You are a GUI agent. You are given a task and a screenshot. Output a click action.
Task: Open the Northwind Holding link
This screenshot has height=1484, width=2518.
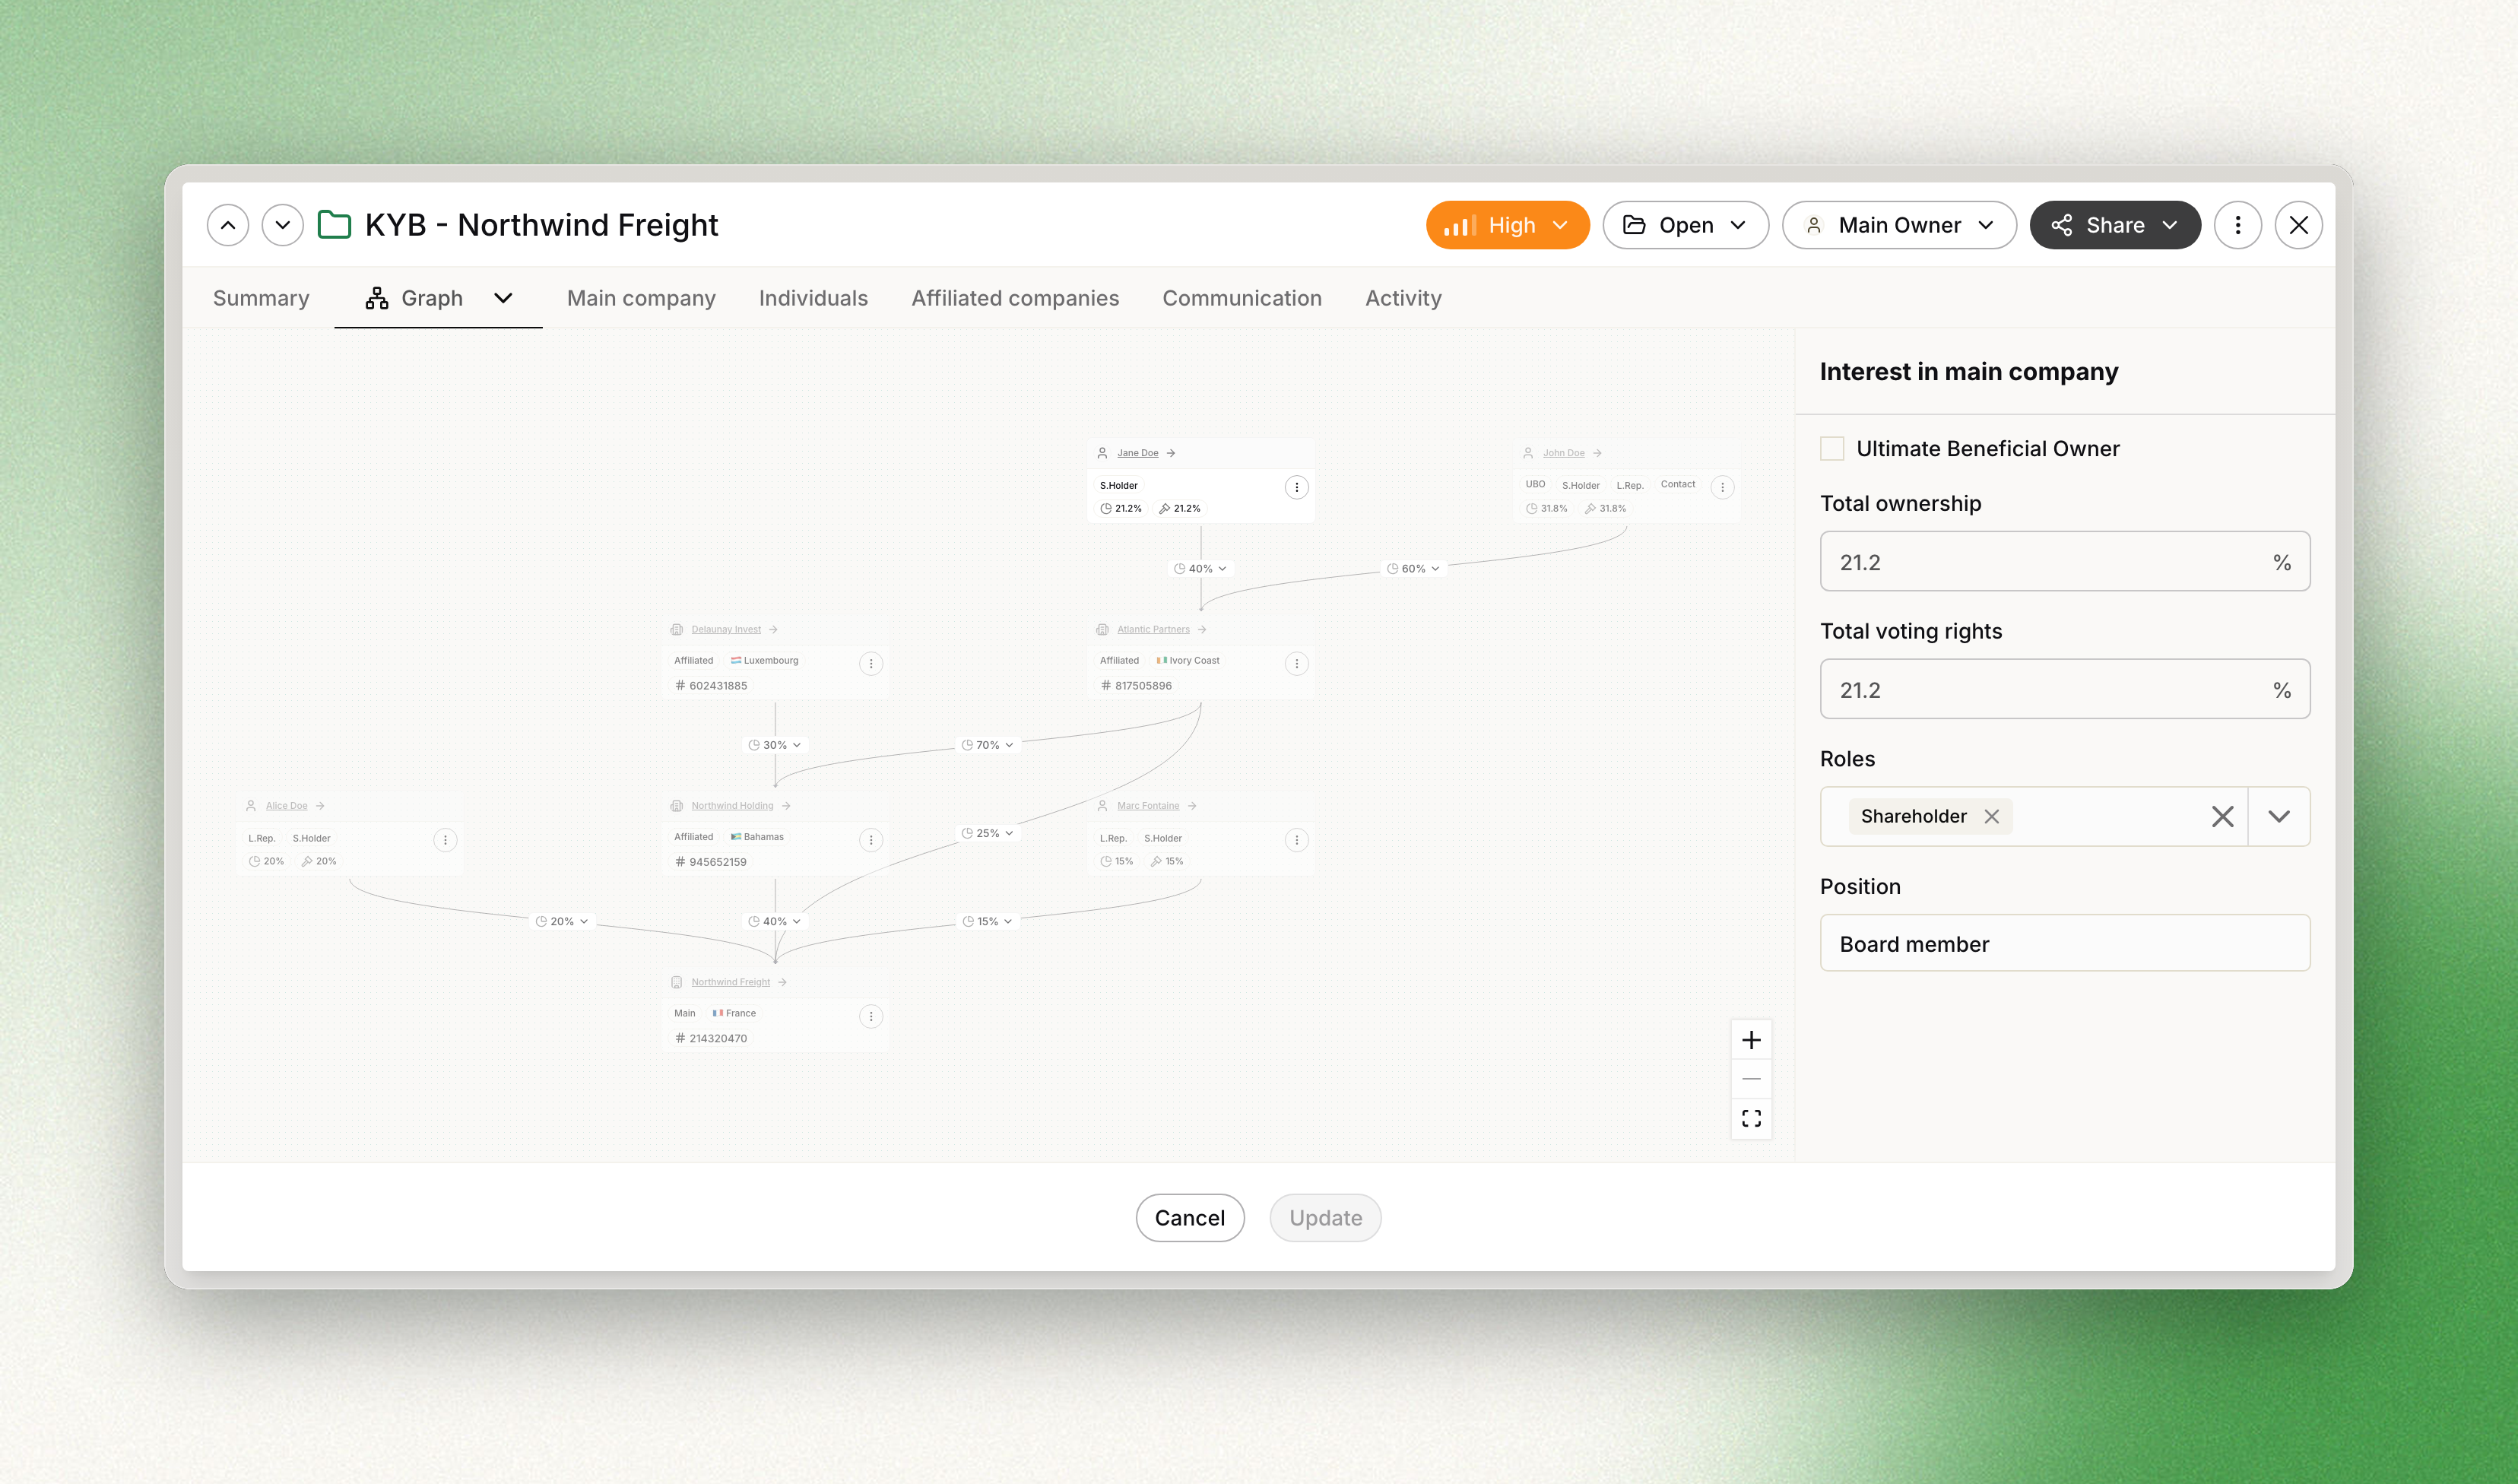[x=732, y=806]
